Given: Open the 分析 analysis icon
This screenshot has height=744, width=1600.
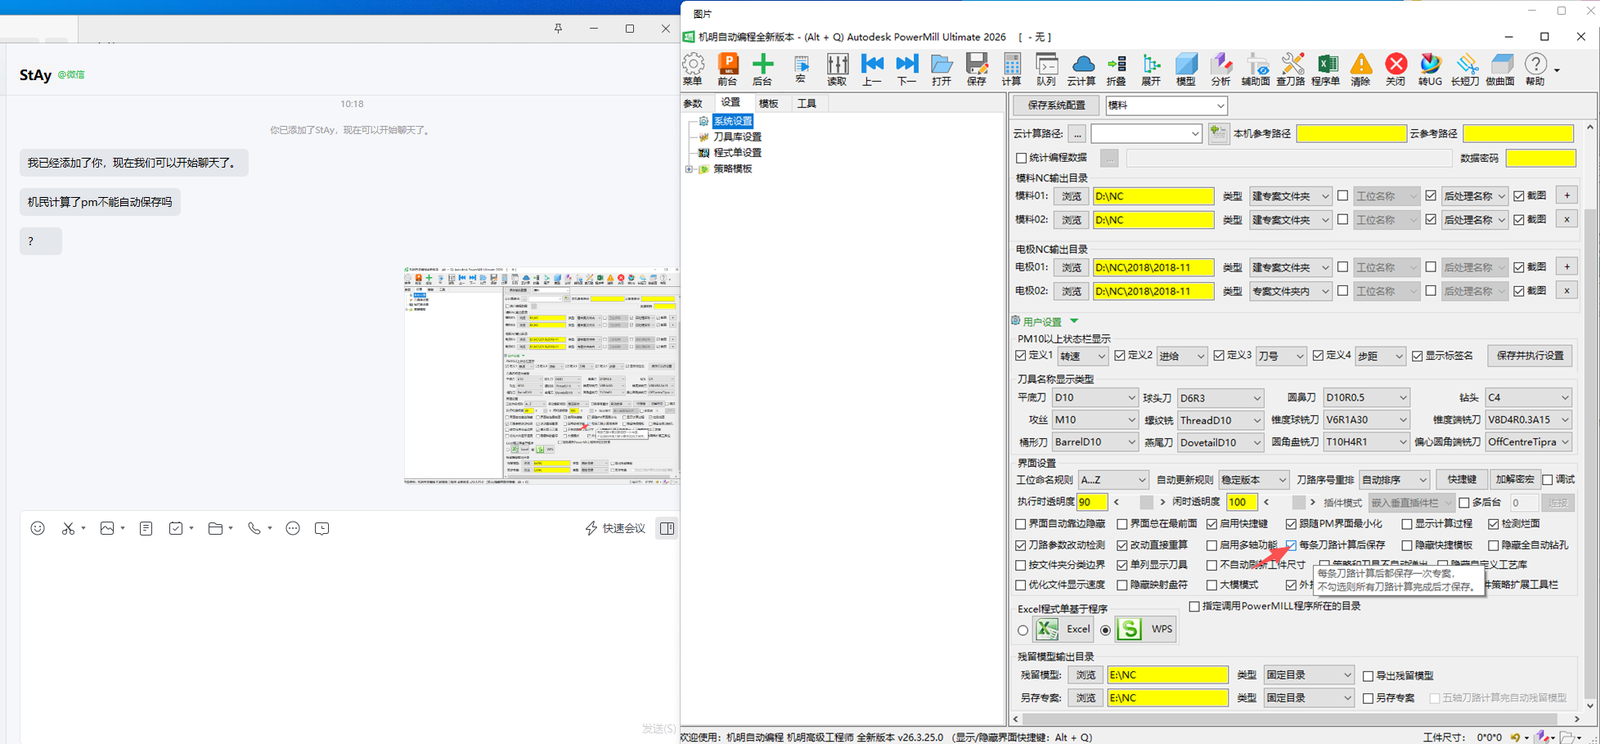Looking at the screenshot, I should tap(1221, 69).
